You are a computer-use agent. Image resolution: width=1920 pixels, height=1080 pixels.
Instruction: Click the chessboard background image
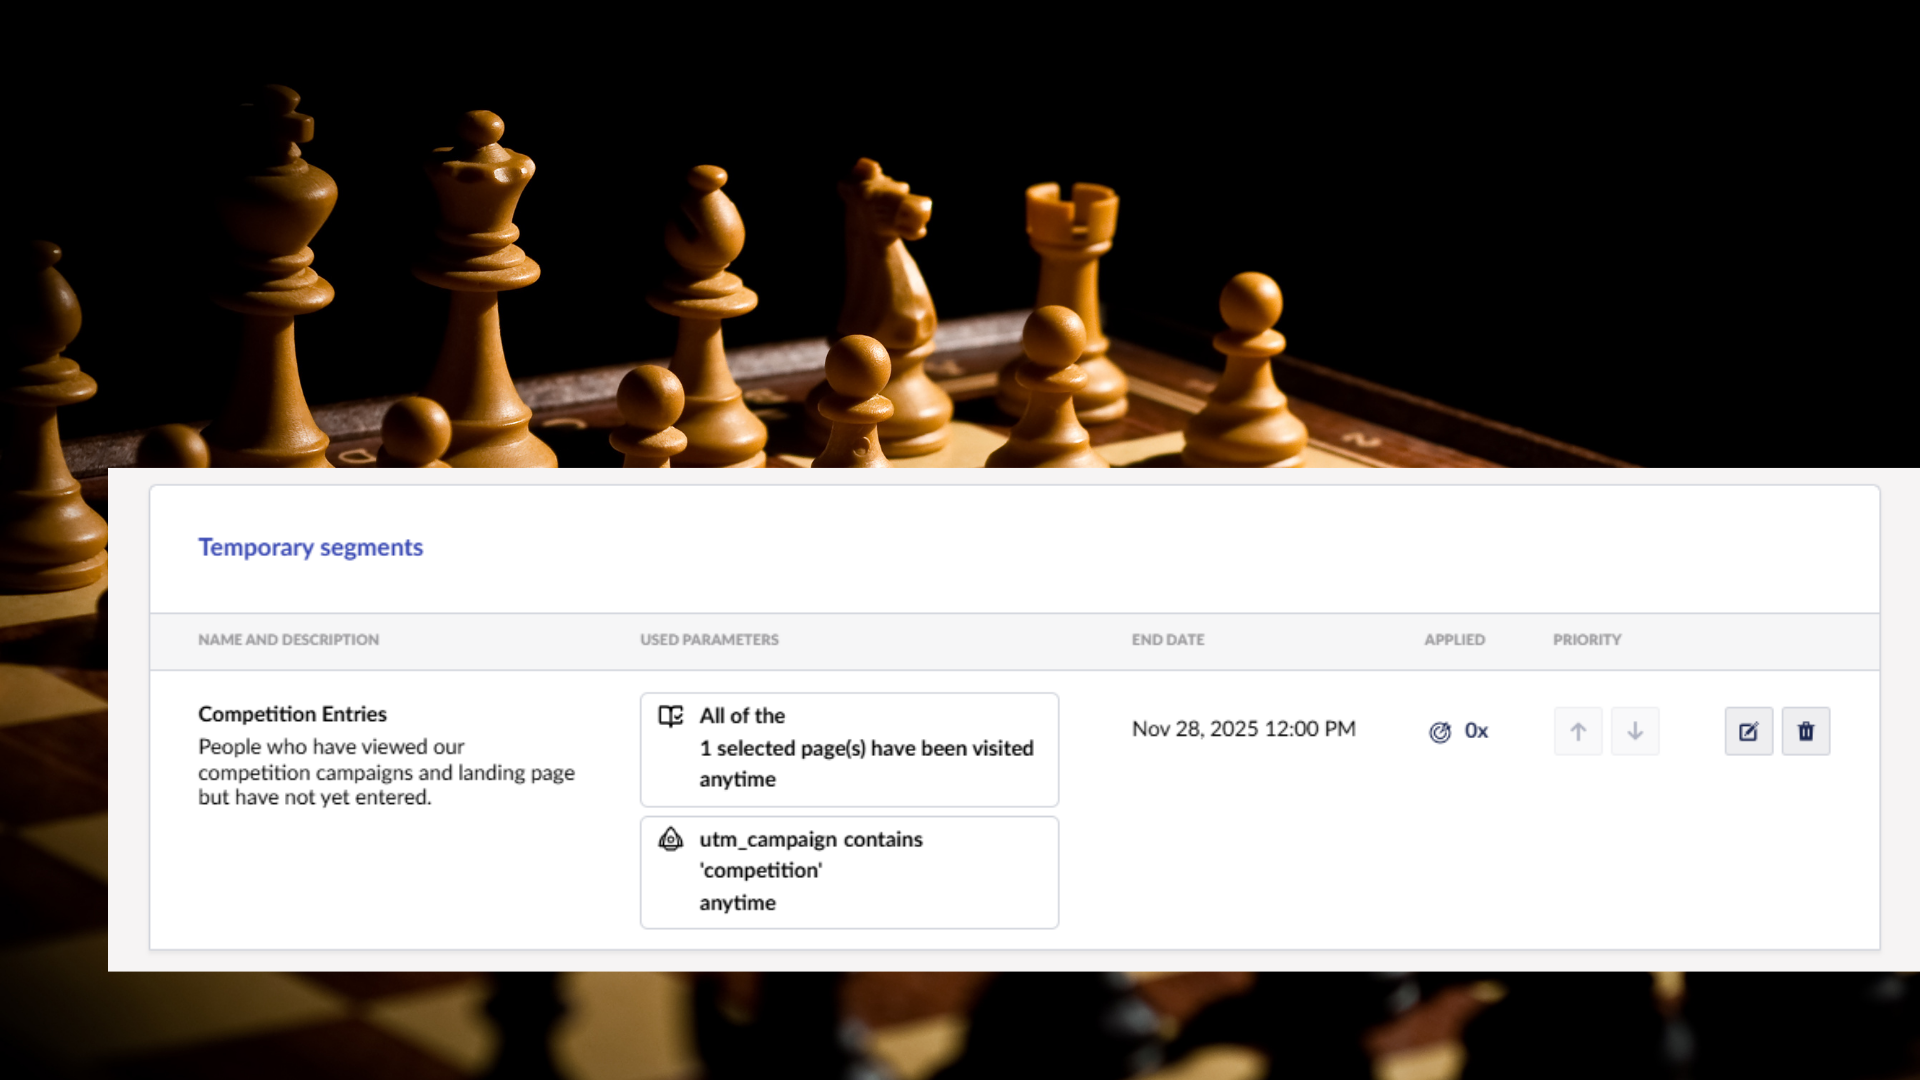coord(960,230)
